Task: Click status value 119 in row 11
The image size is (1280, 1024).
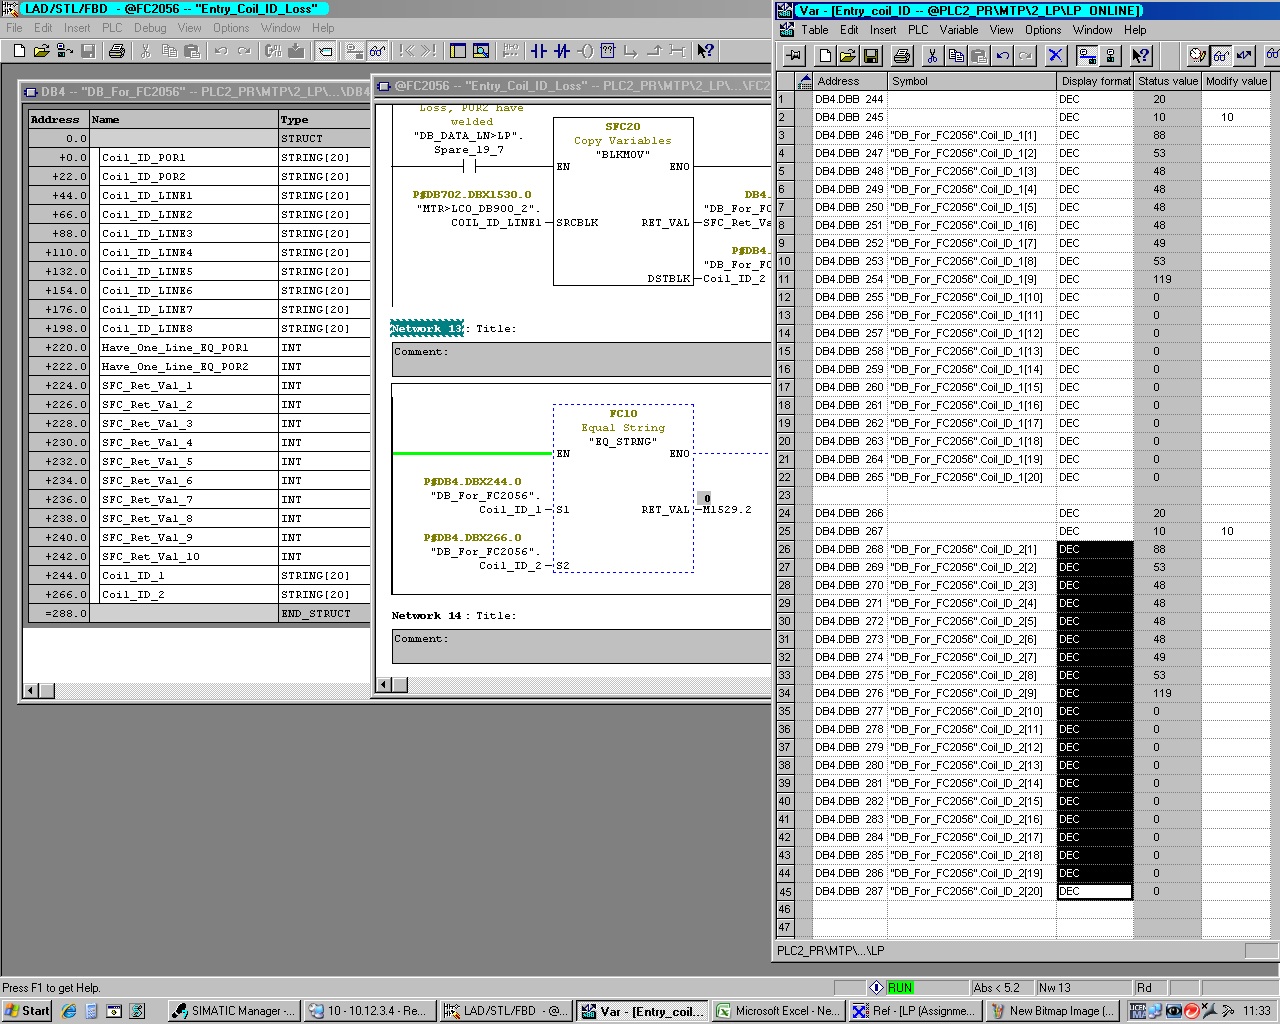Action: [1168, 279]
